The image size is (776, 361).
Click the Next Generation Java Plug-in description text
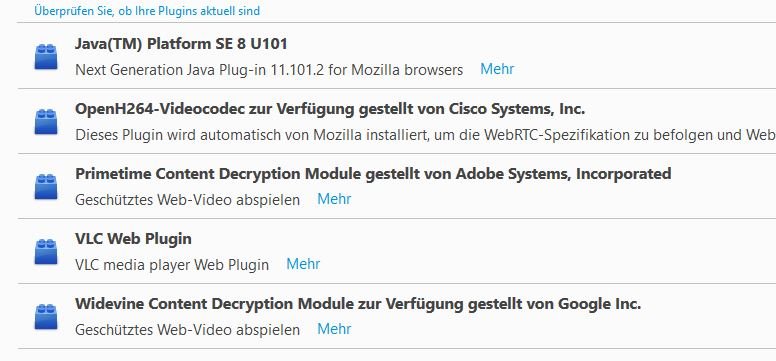(x=269, y=70)
